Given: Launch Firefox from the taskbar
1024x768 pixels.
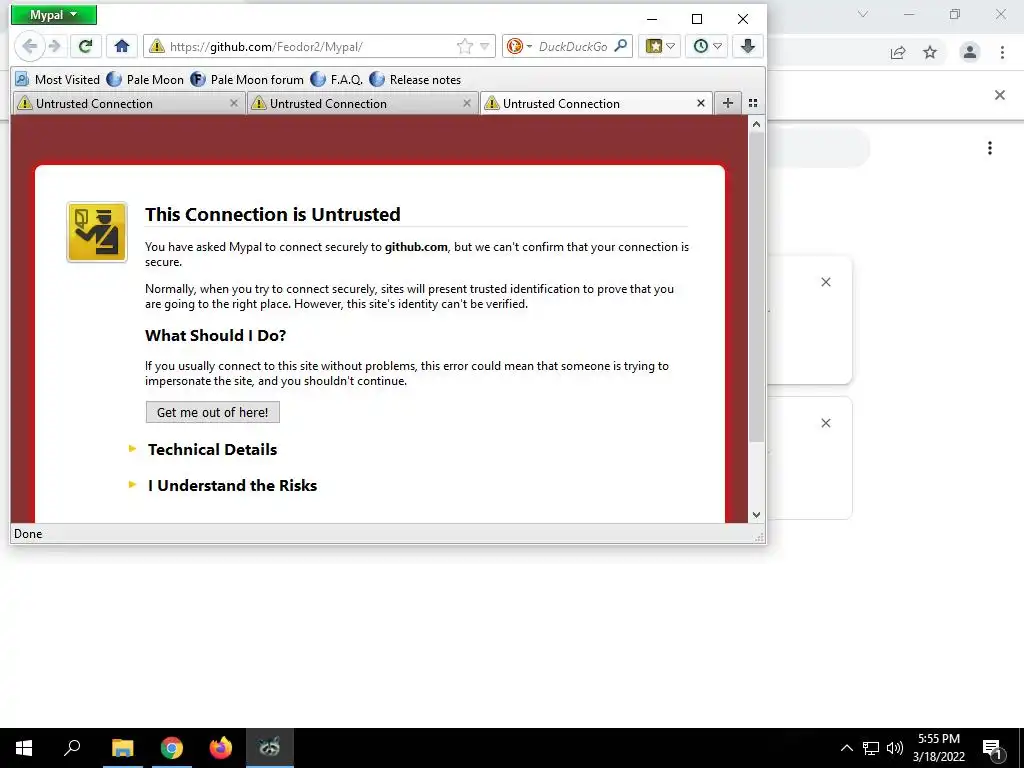Looking at the screenshot, I should (221, 748).
